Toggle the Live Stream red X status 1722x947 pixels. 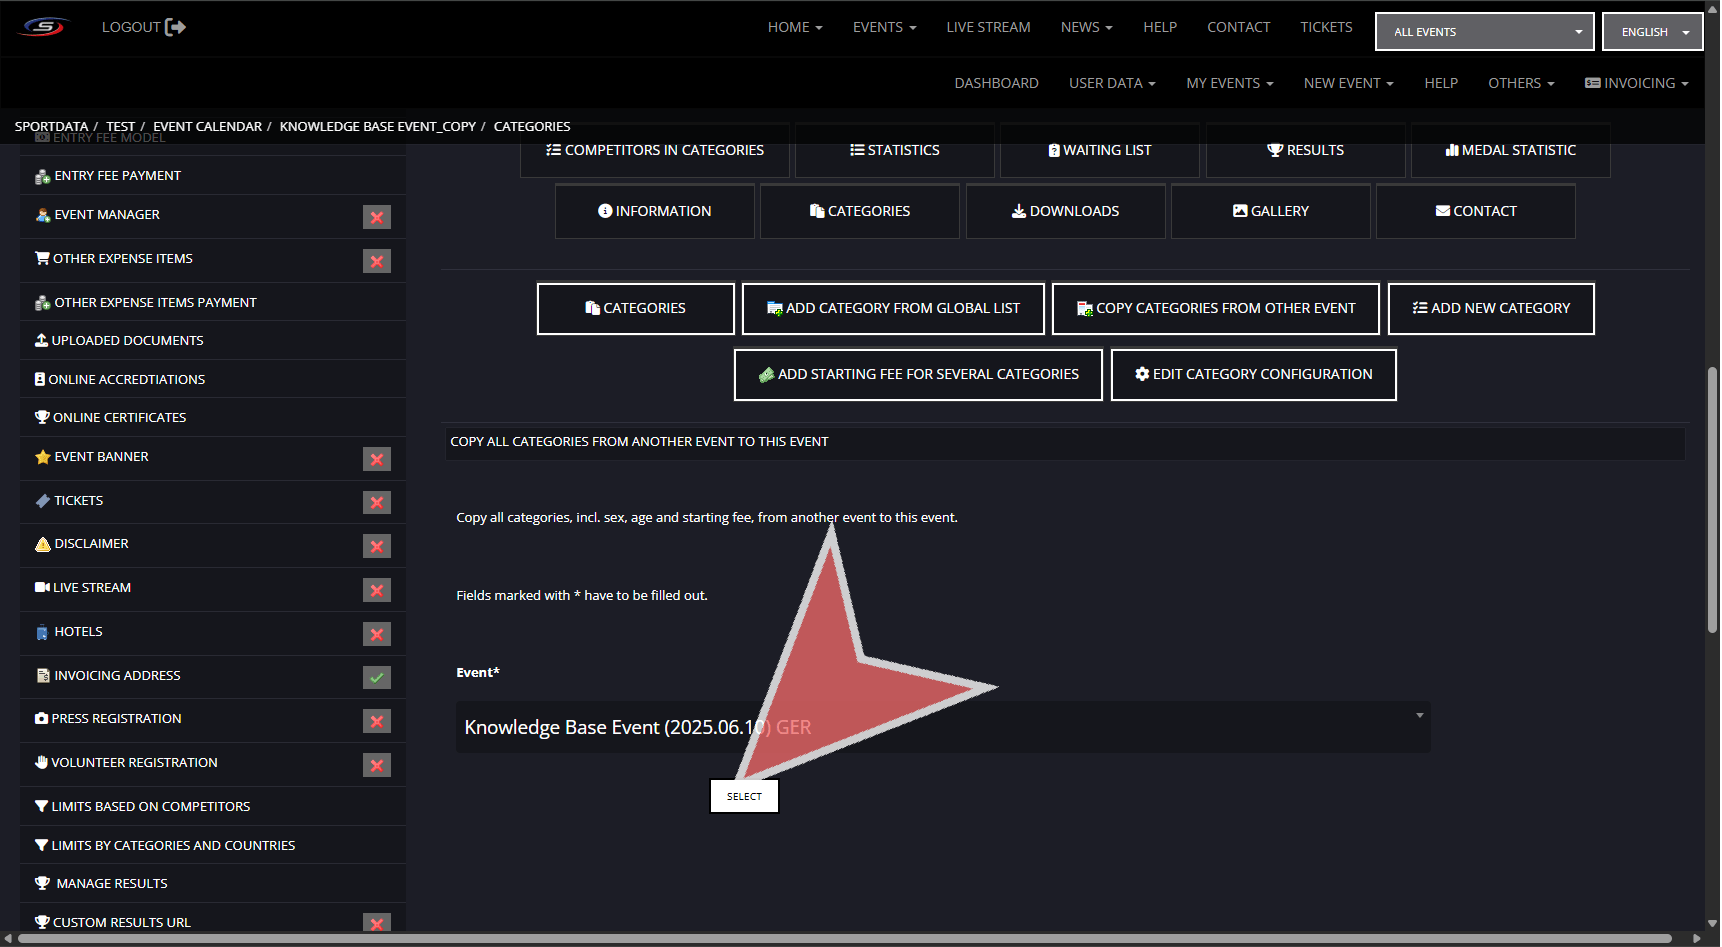[376, 590]
